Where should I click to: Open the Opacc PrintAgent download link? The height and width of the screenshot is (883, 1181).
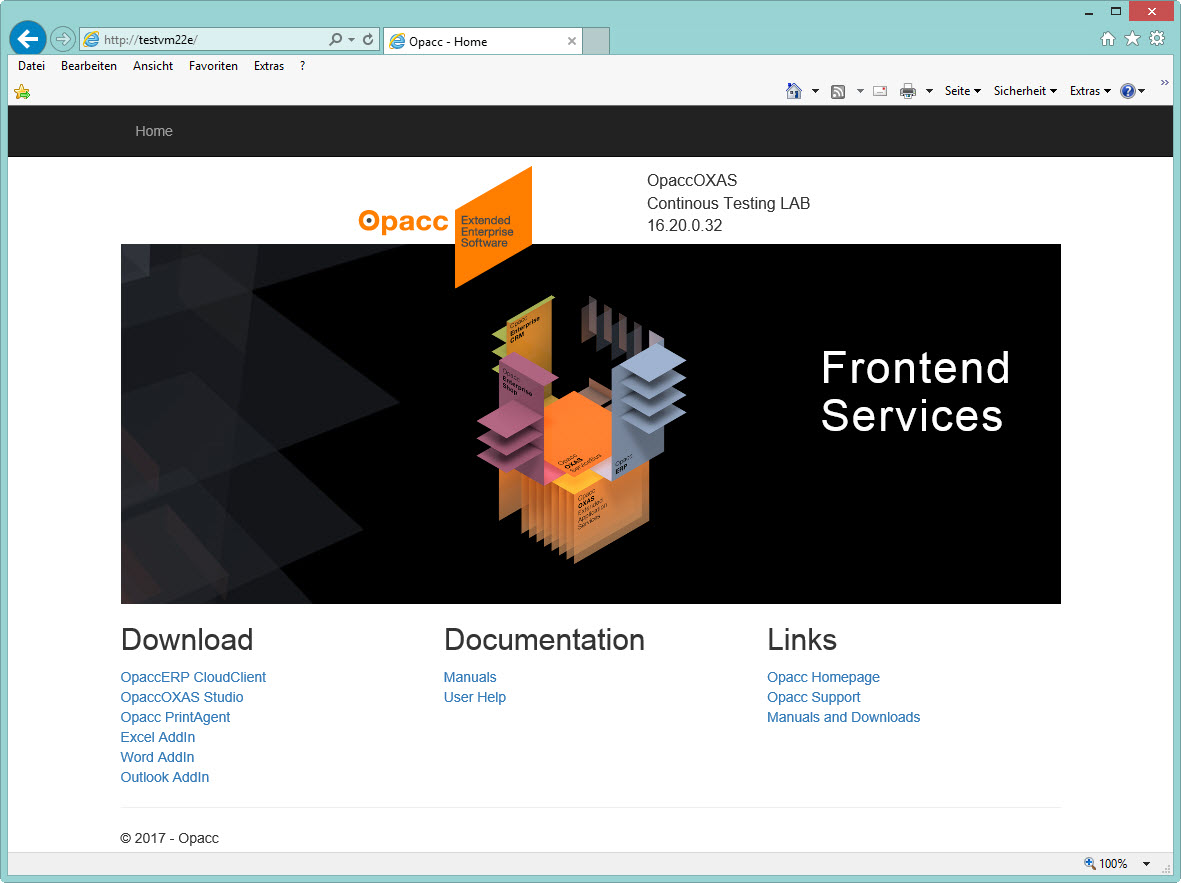point(175,717)
